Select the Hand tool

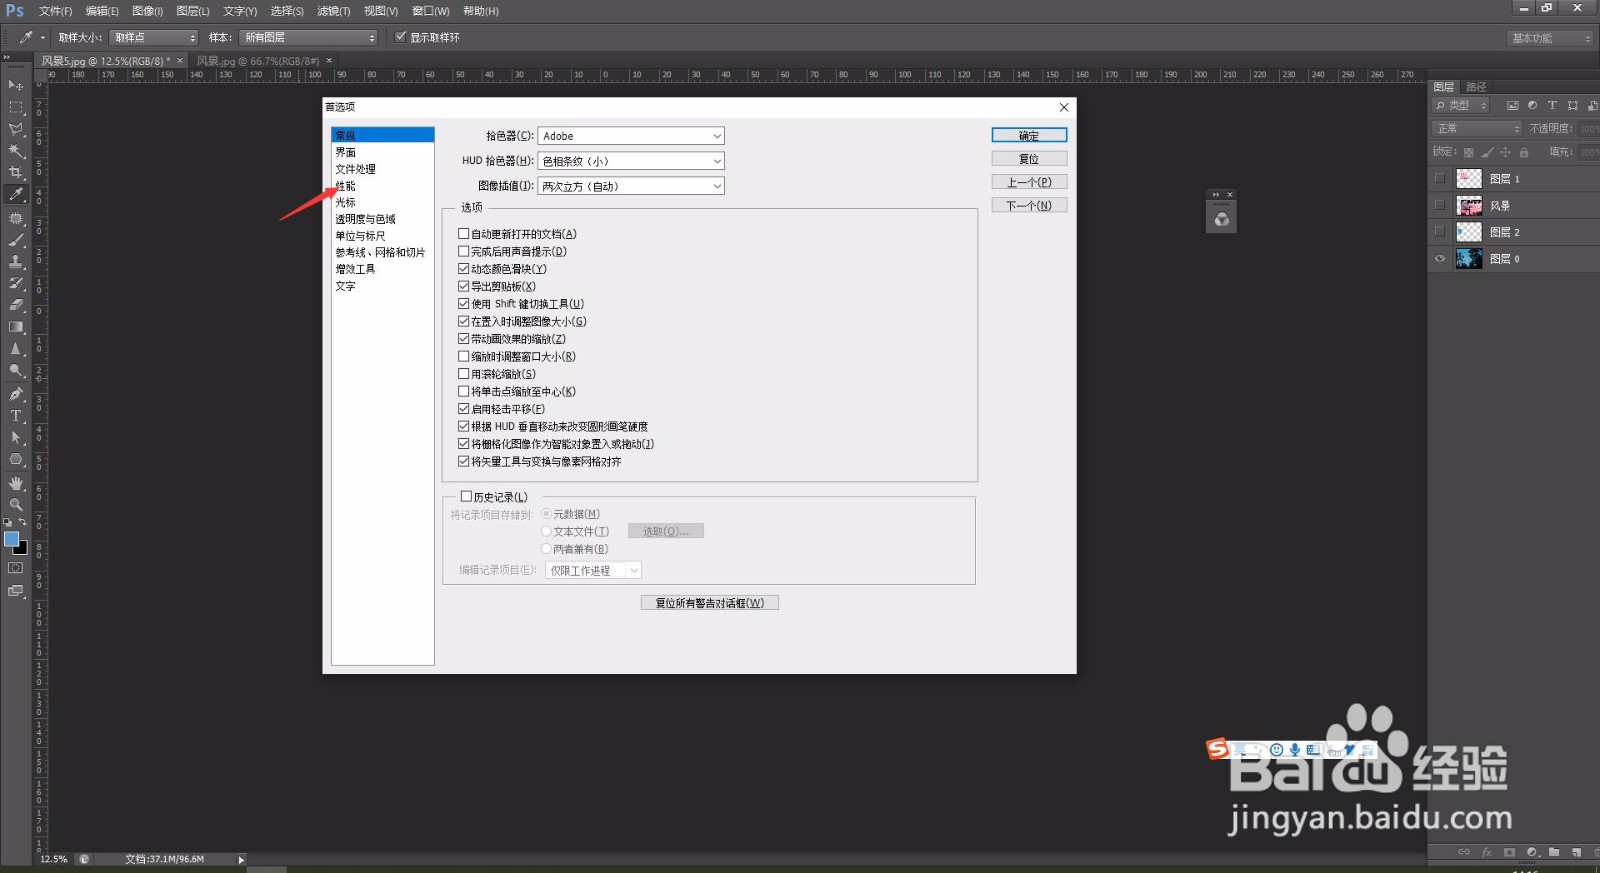pyautogui.click(x=16, y=483)
